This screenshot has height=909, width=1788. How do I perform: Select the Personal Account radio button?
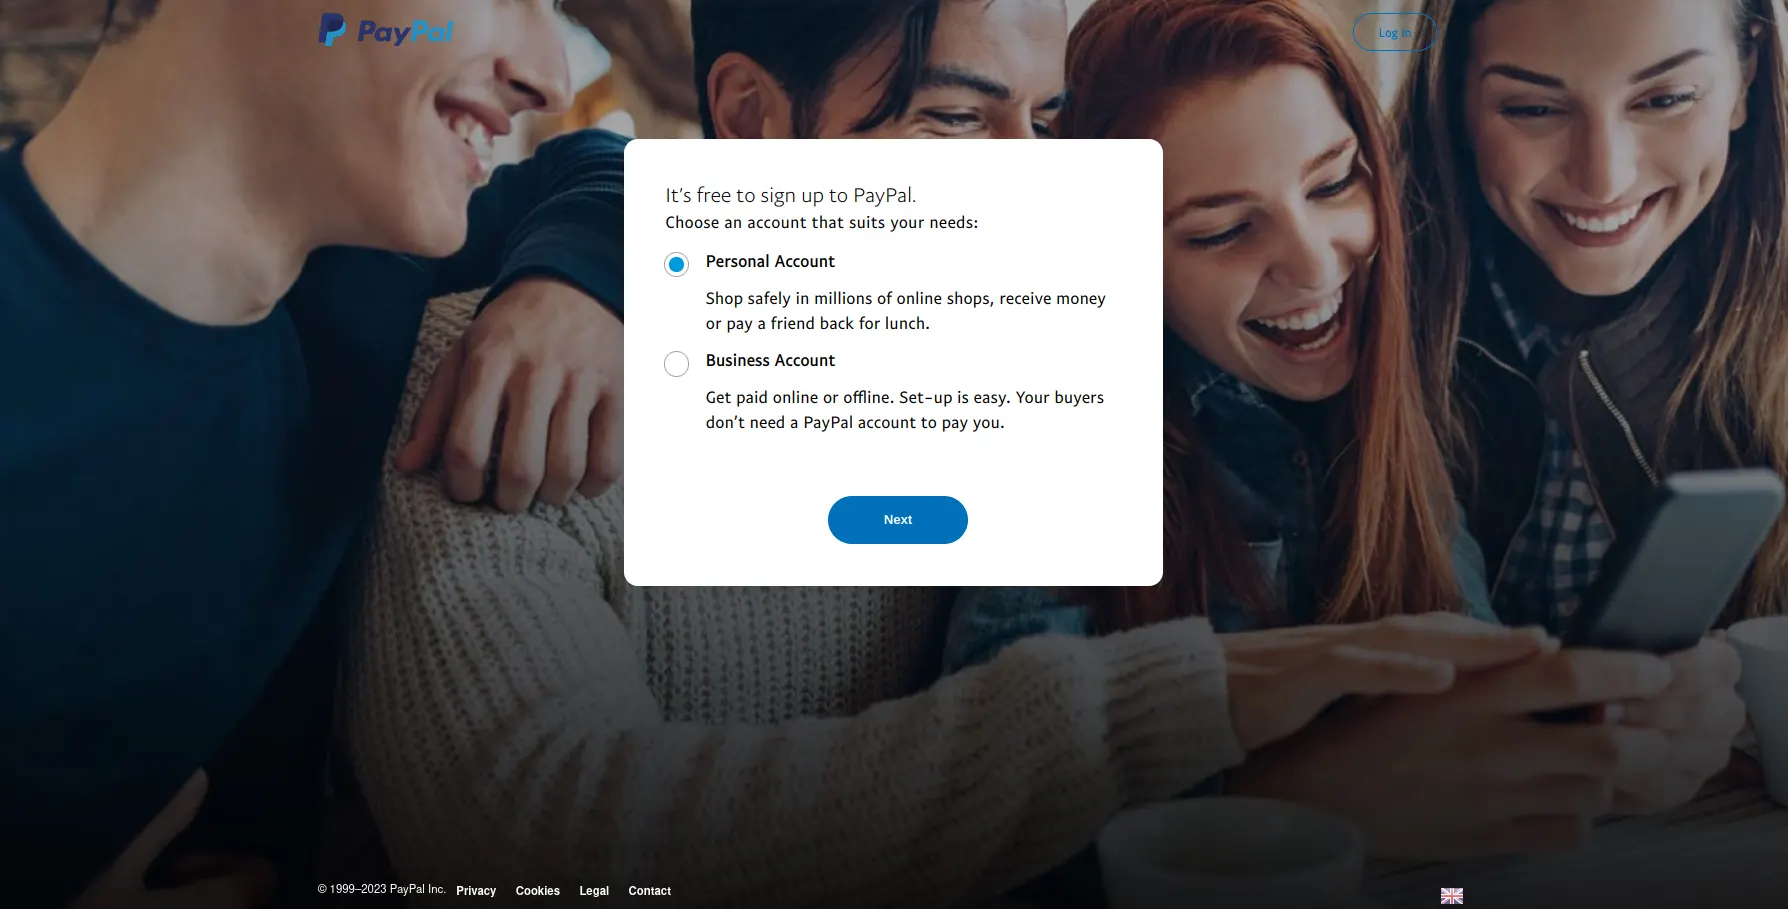coord(677,265)
